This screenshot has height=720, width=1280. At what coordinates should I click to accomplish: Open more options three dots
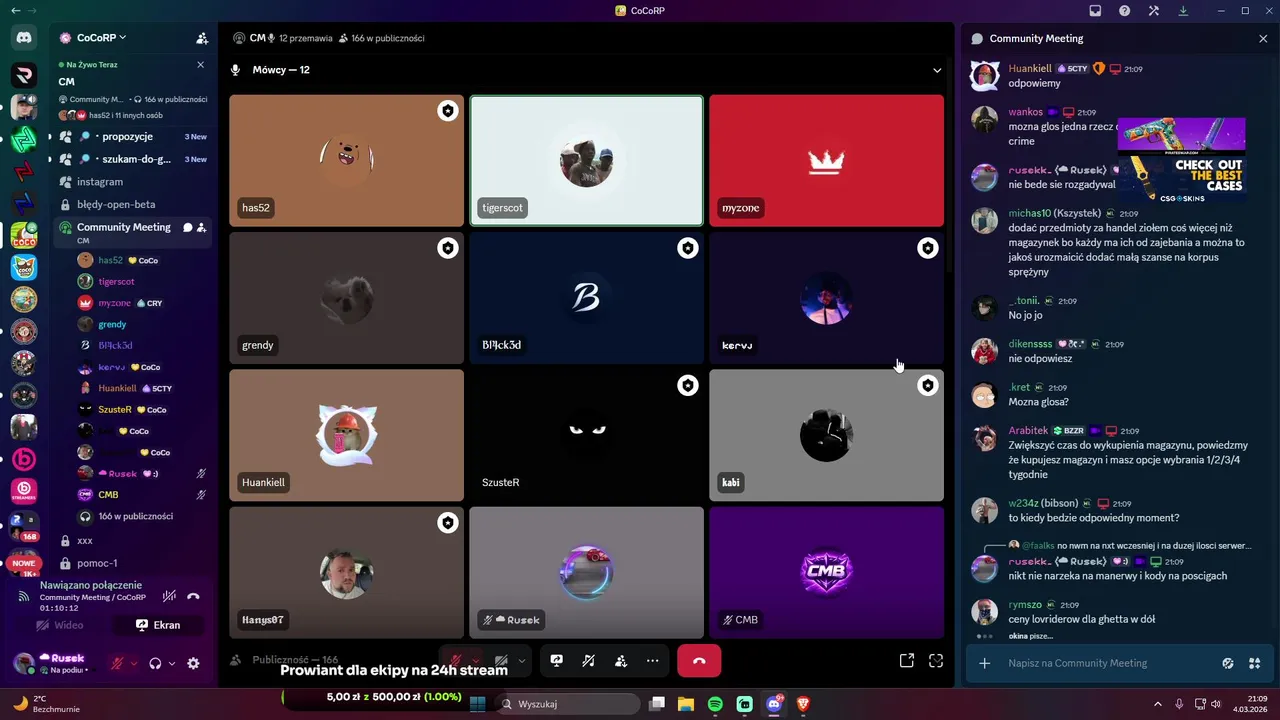(x=653, y=661)
